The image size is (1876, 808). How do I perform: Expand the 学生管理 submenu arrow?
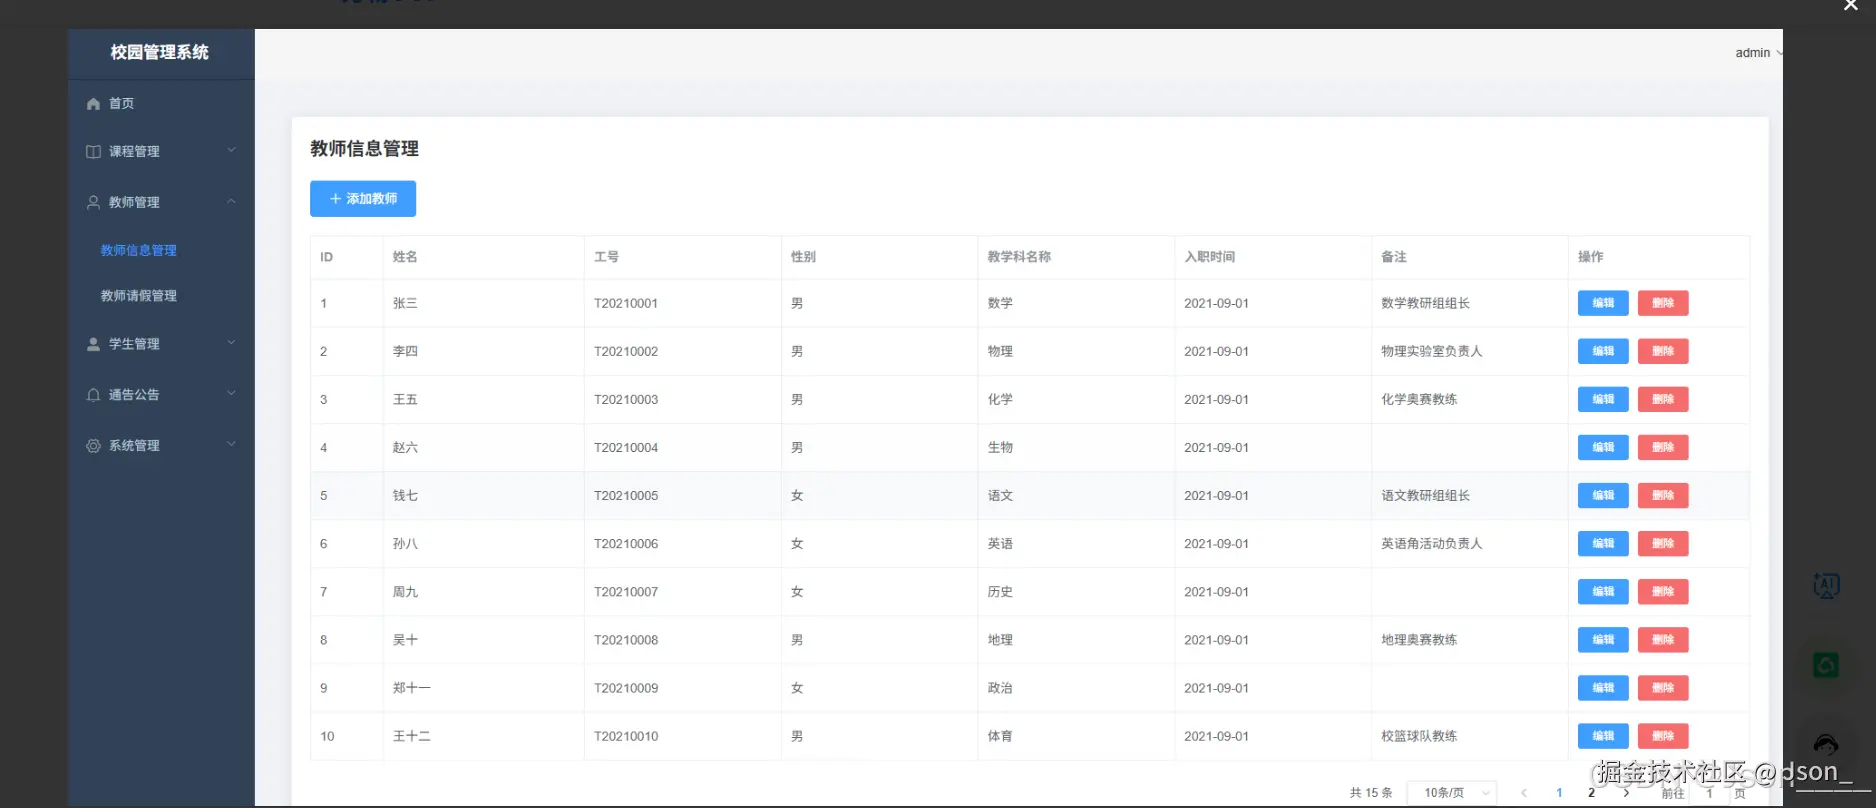point(231,342)
